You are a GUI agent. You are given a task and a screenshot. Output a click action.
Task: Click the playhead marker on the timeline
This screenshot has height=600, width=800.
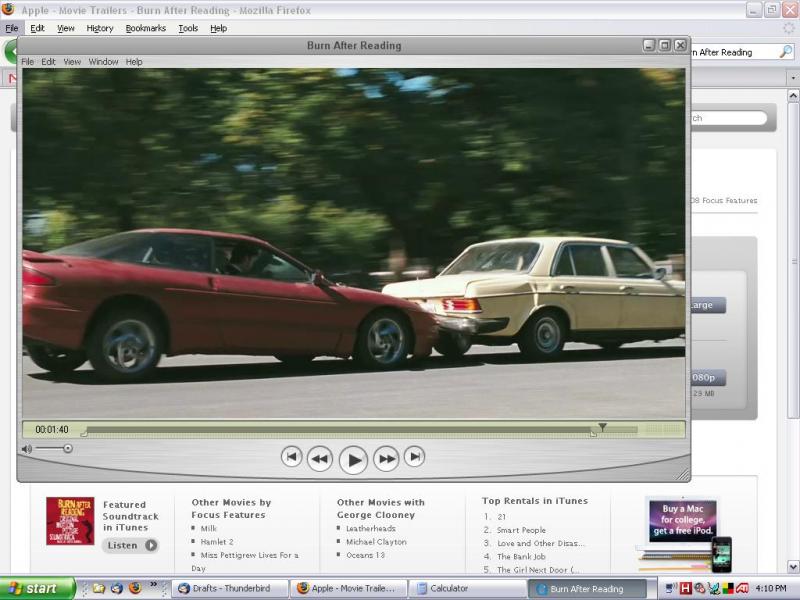click(602, 427)
